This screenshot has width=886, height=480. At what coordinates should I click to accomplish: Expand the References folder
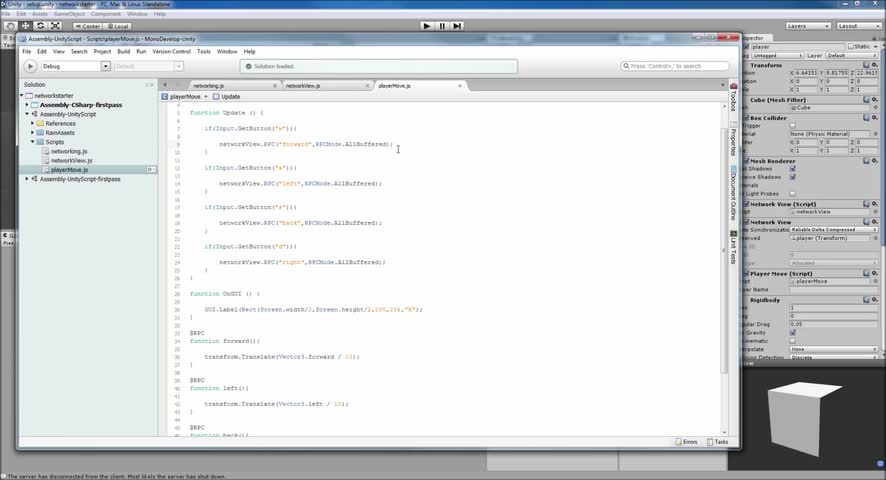[33, 123]
